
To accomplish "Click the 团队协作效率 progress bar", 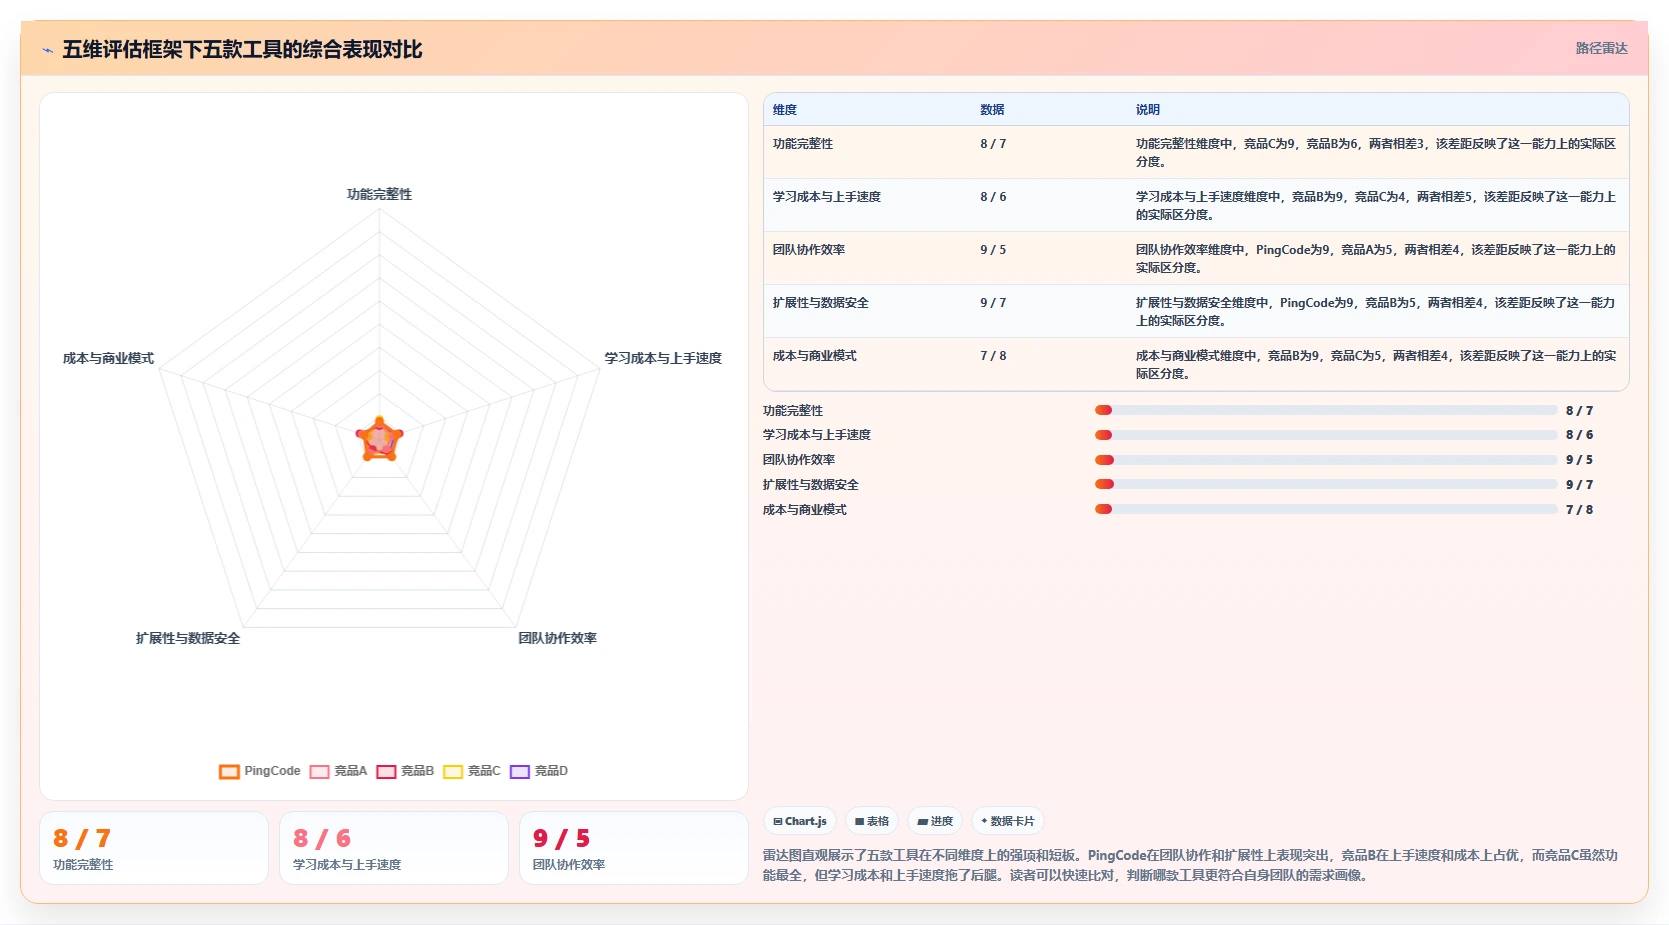I will 1326,460.
